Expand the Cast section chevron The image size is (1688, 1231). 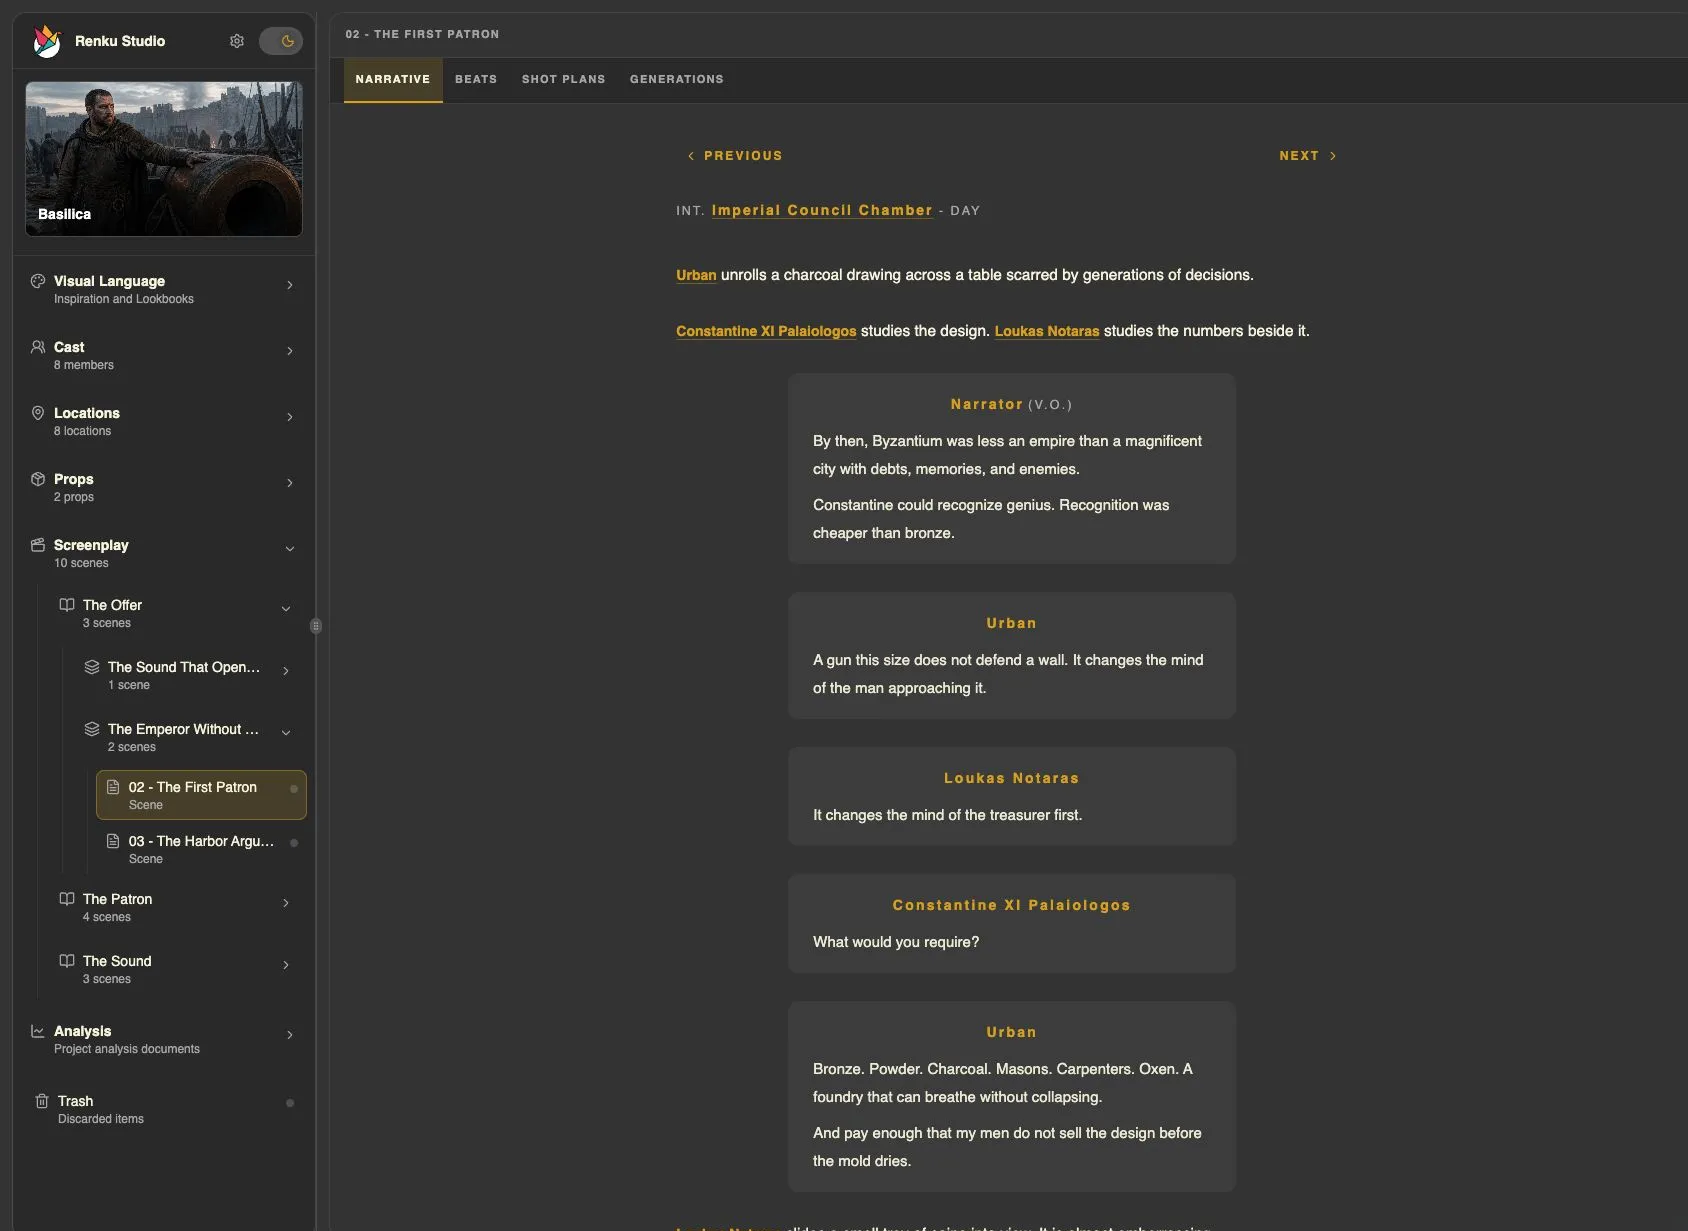click(x=290, y=351)
